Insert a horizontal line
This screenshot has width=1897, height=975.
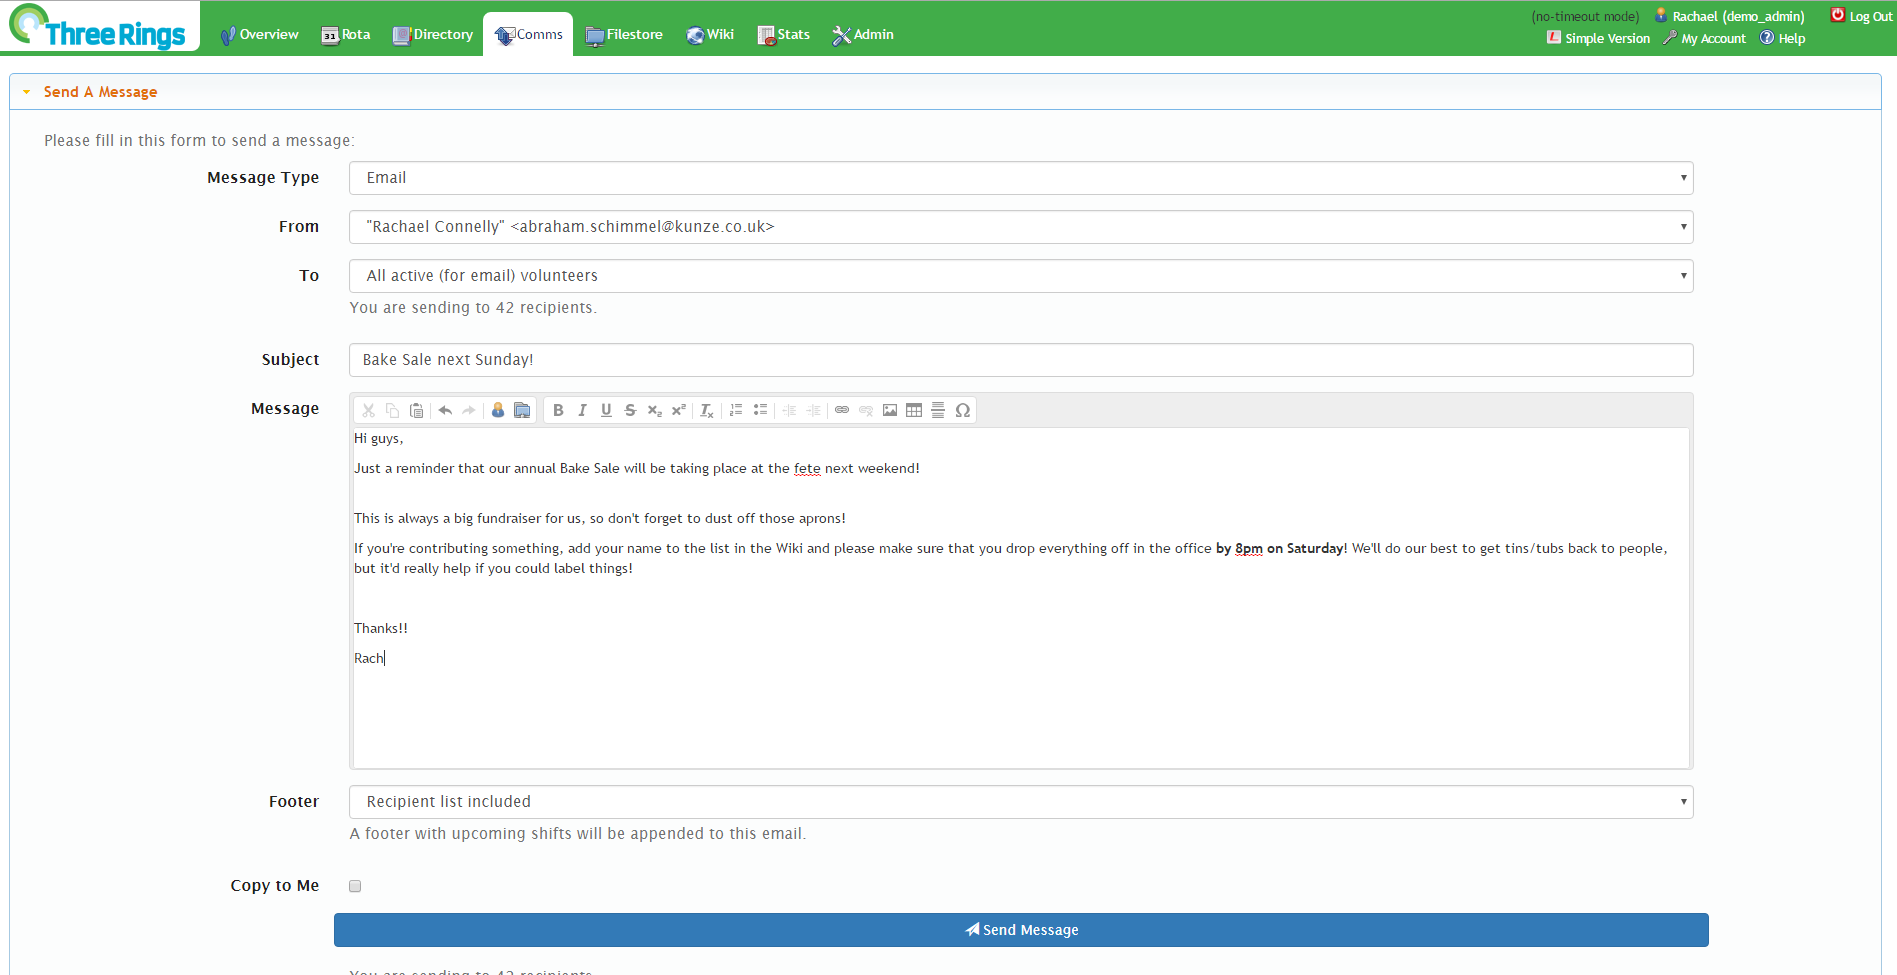938,410
